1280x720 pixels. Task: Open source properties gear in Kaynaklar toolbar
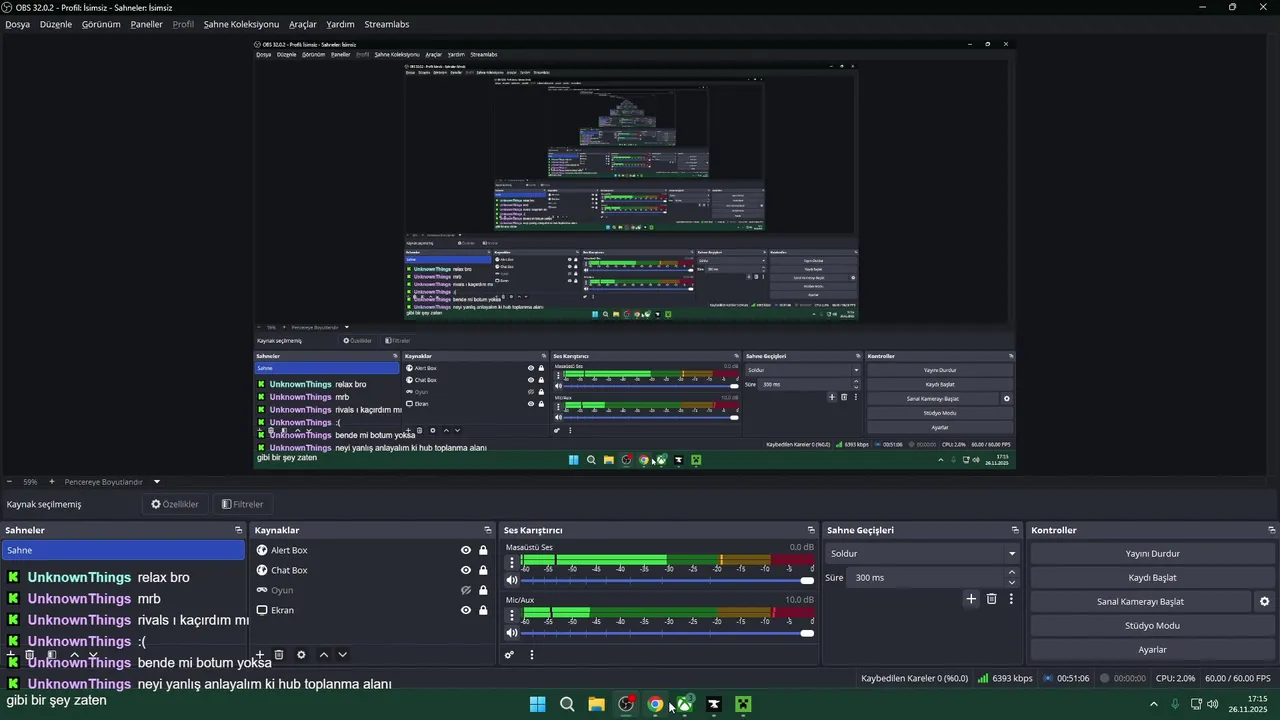[301, 655]
